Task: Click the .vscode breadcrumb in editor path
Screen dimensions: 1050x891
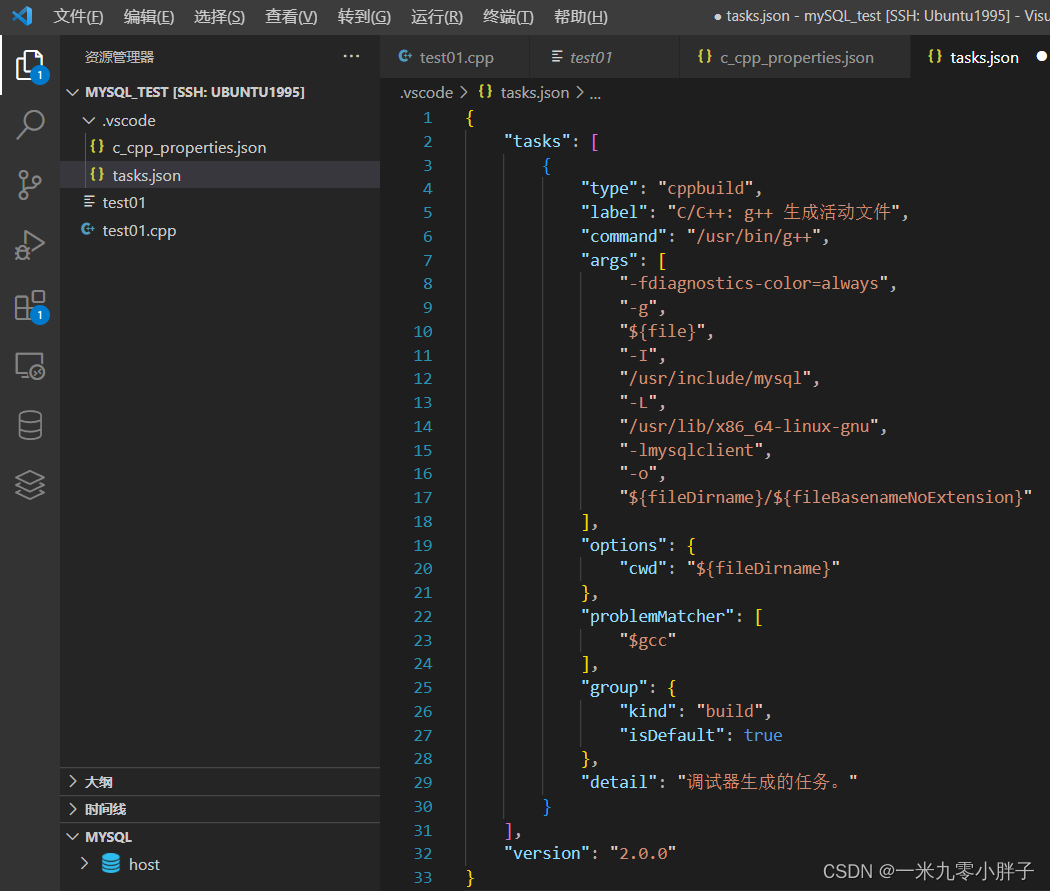Action: tap(426, 93)
